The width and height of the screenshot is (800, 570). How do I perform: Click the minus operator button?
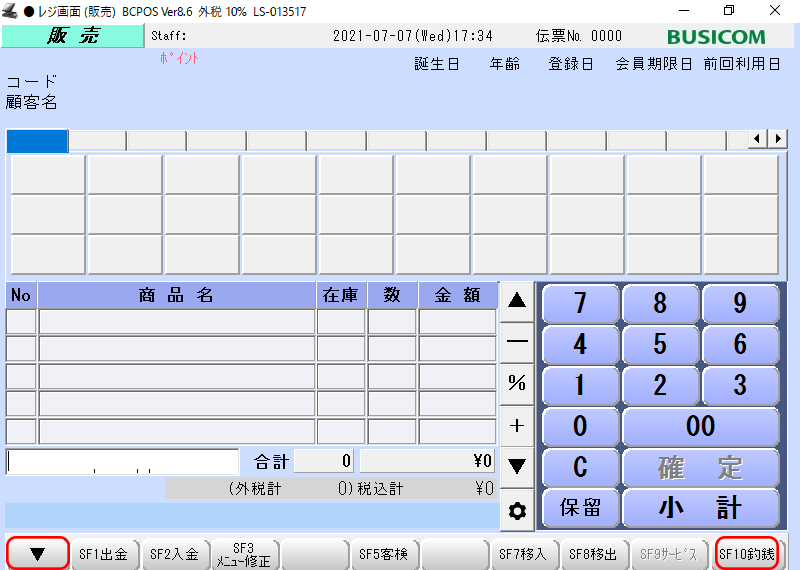pyautogui.click(x=517, y=341)
